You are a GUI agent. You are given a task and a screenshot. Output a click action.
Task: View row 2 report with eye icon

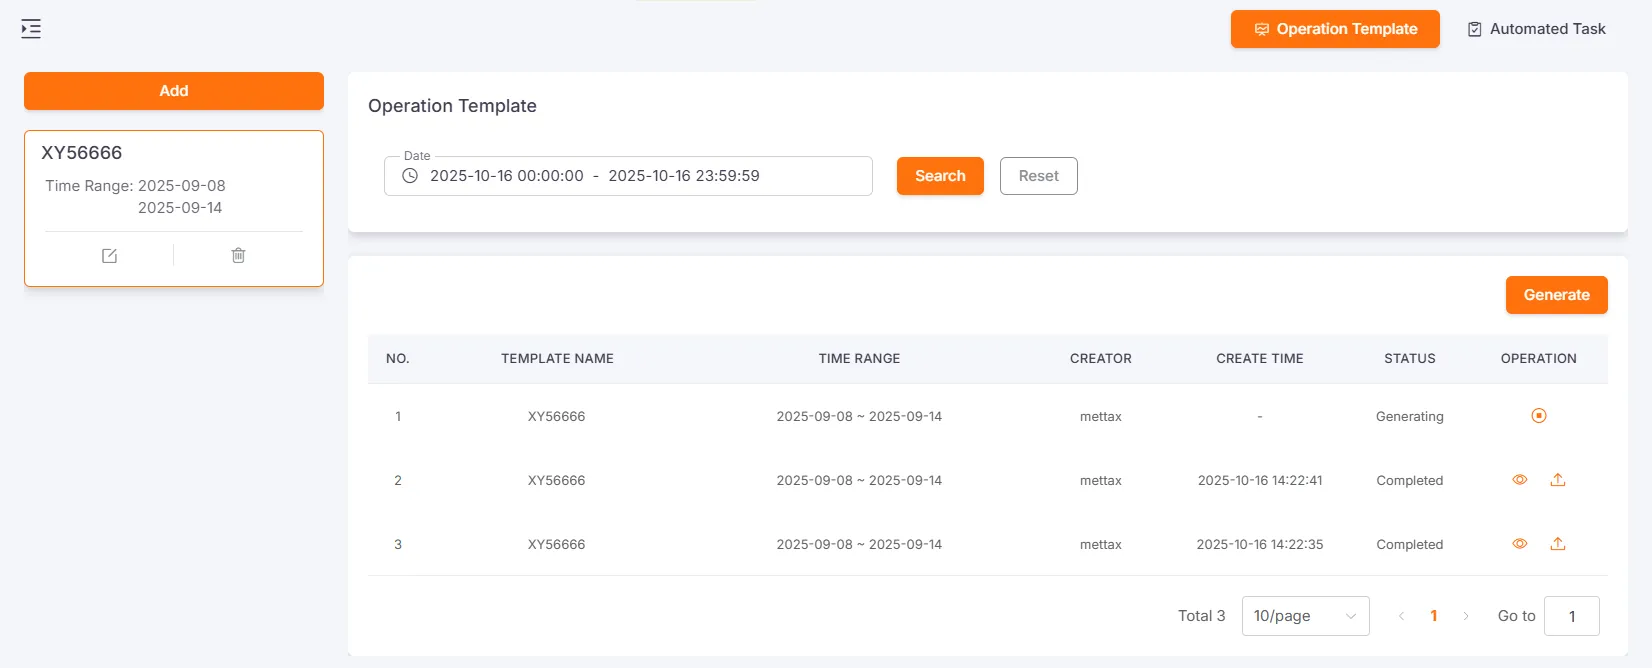coord(1519,480)
